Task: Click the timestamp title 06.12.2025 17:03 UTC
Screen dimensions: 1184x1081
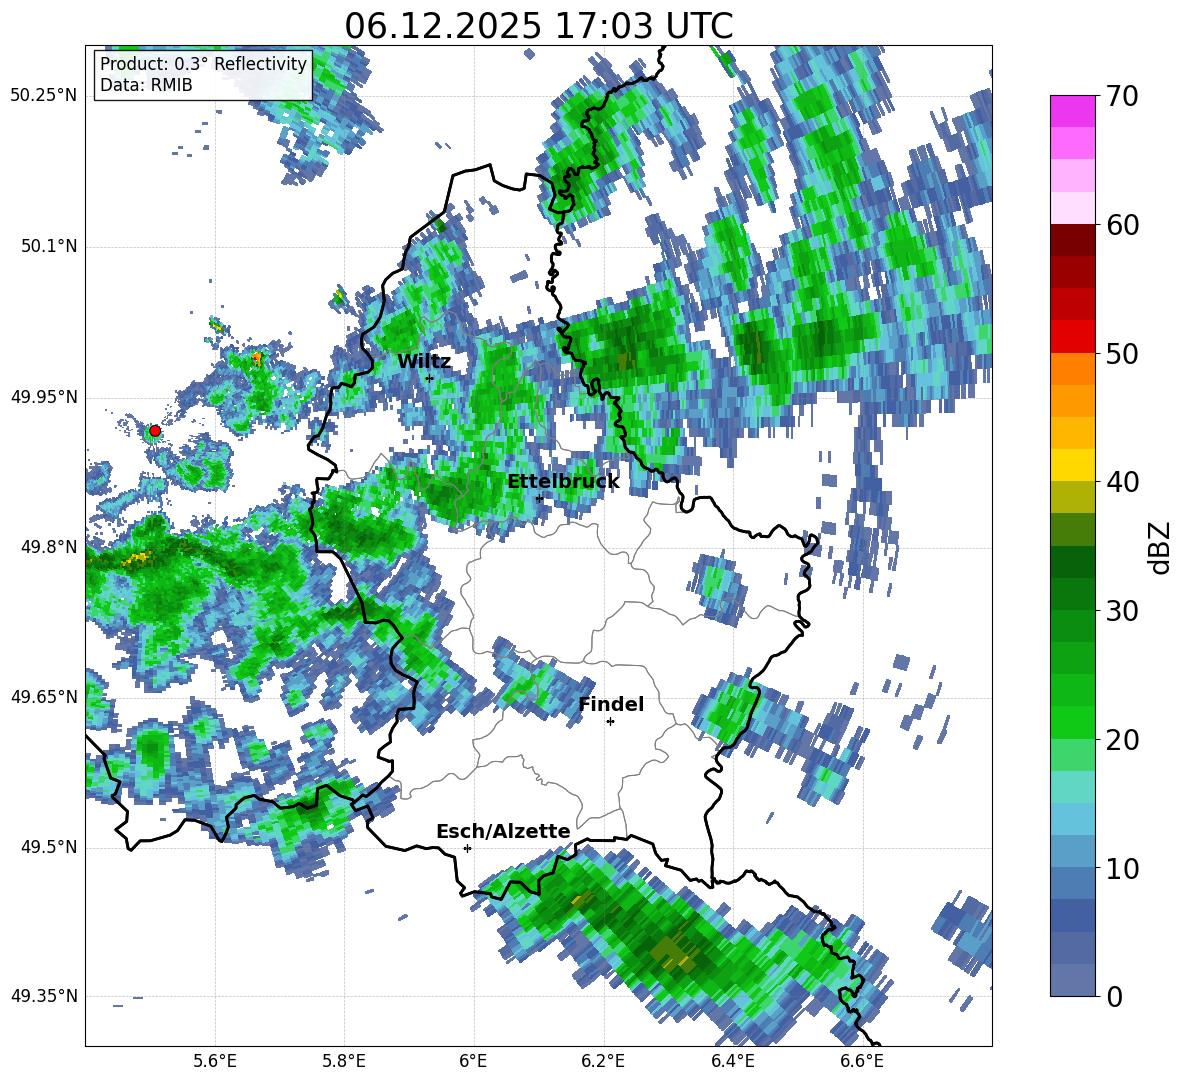Action: [538, 26]
